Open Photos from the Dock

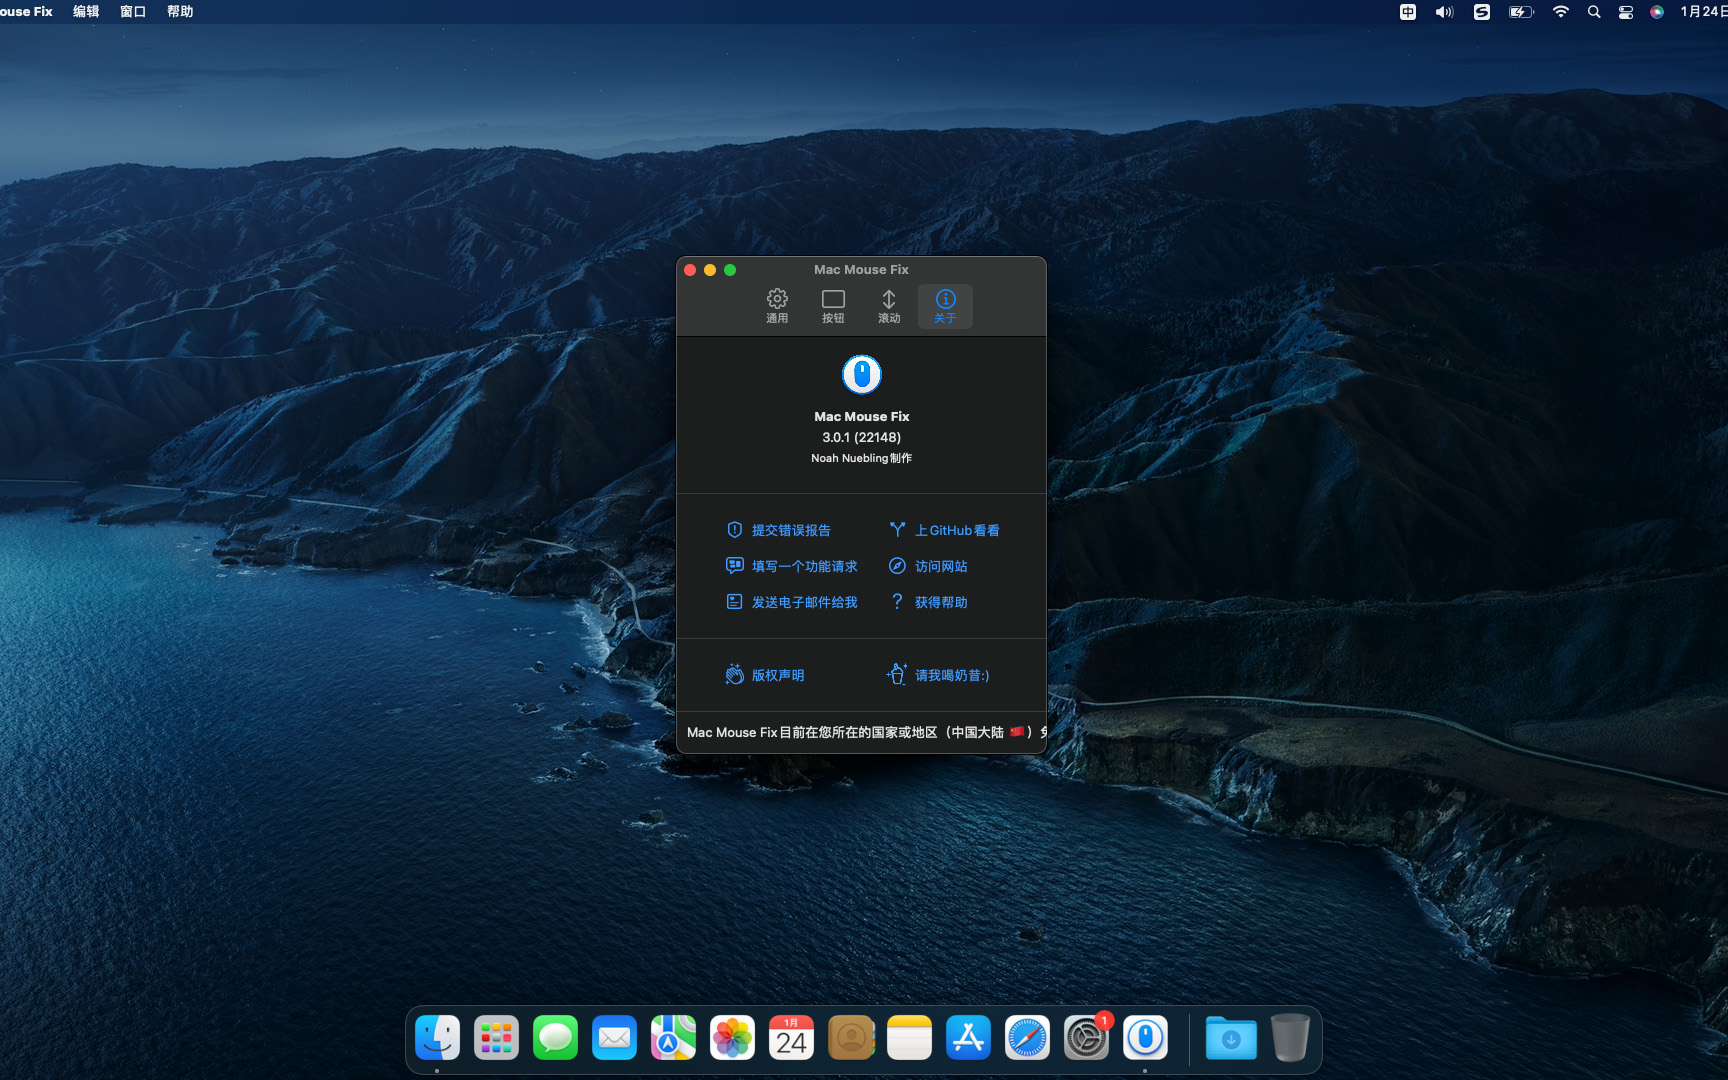[732, 1038]
